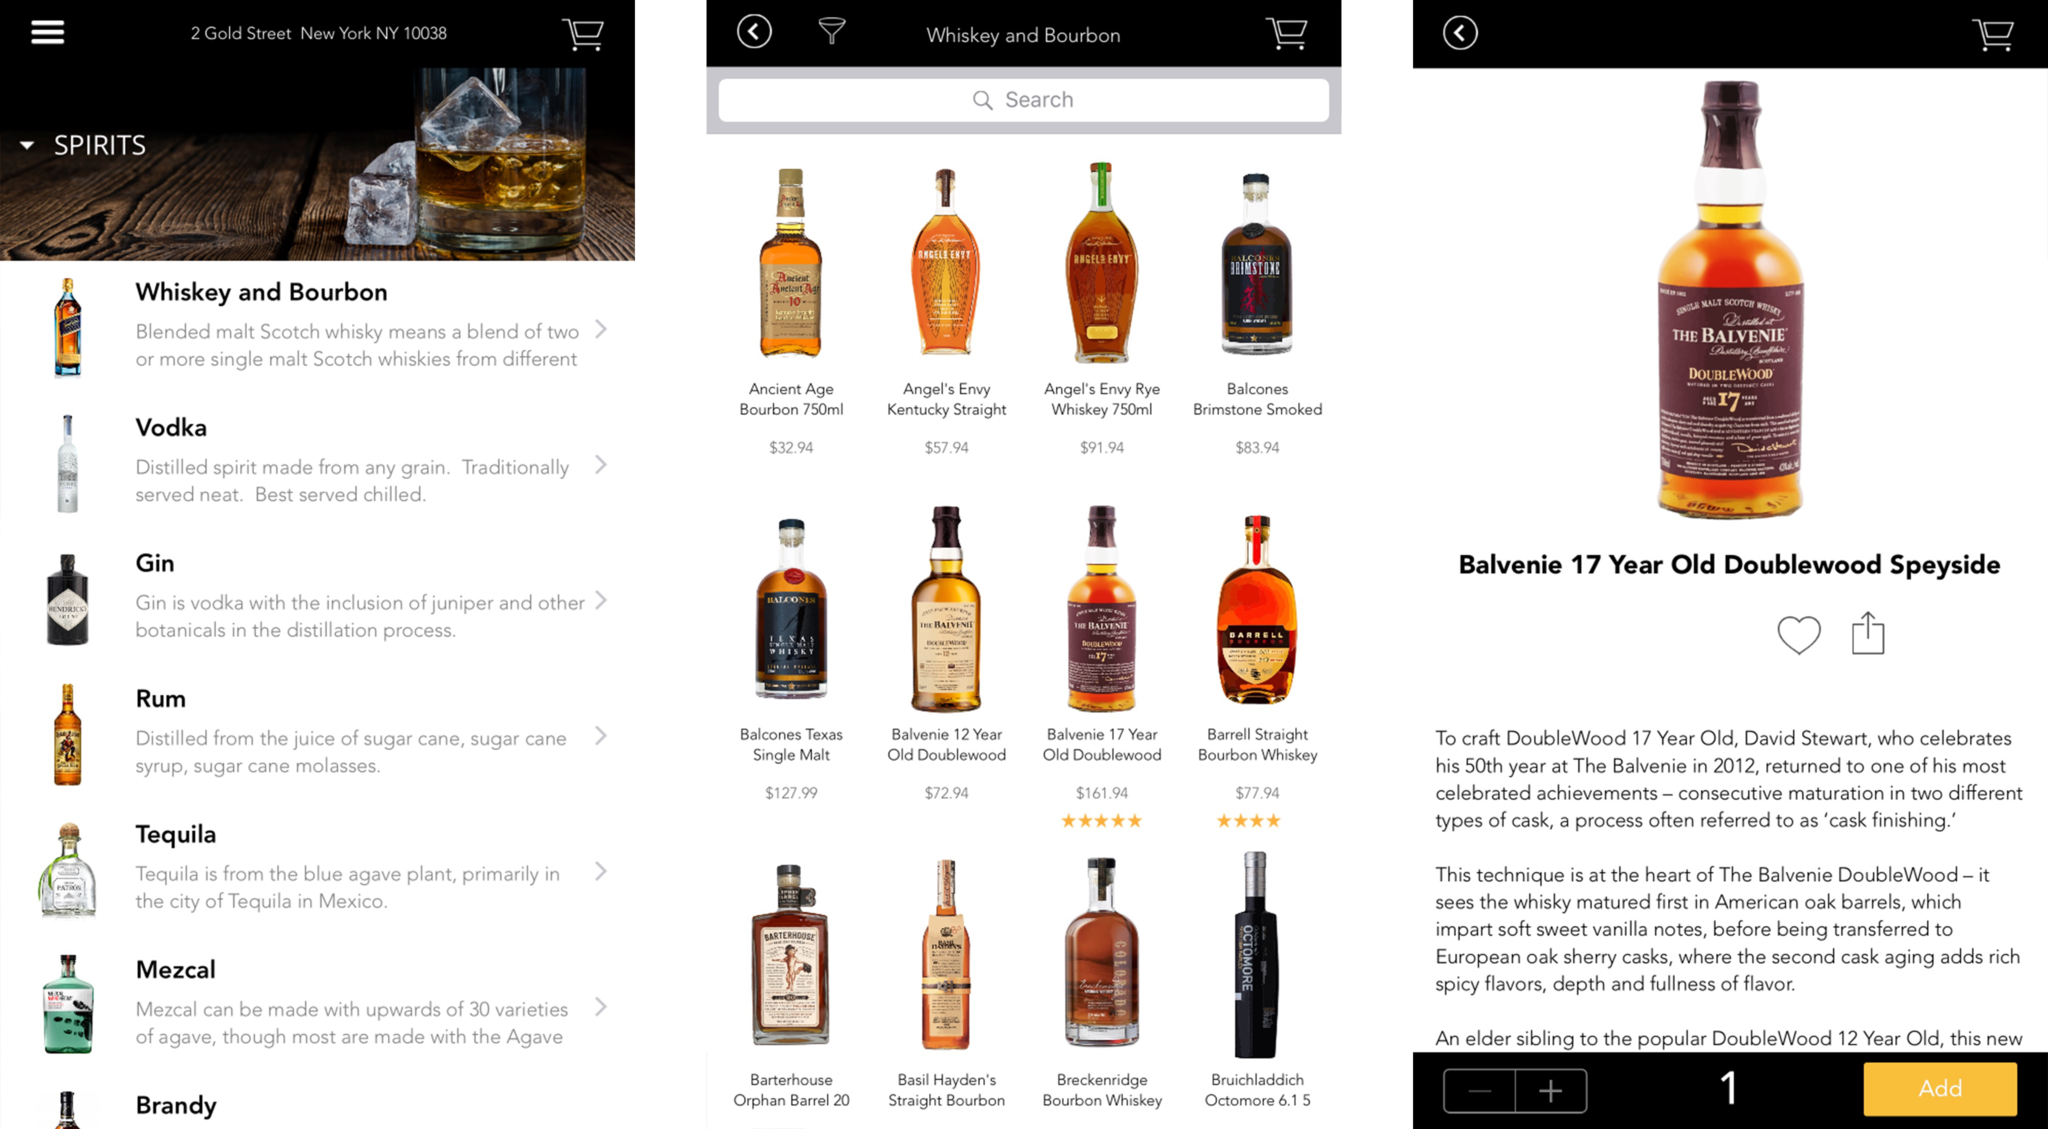Viewport: 2048px width, 1129px height.
Task: Click the Search field in Whiskey and Bourbon
Action: pos(1023,100)
